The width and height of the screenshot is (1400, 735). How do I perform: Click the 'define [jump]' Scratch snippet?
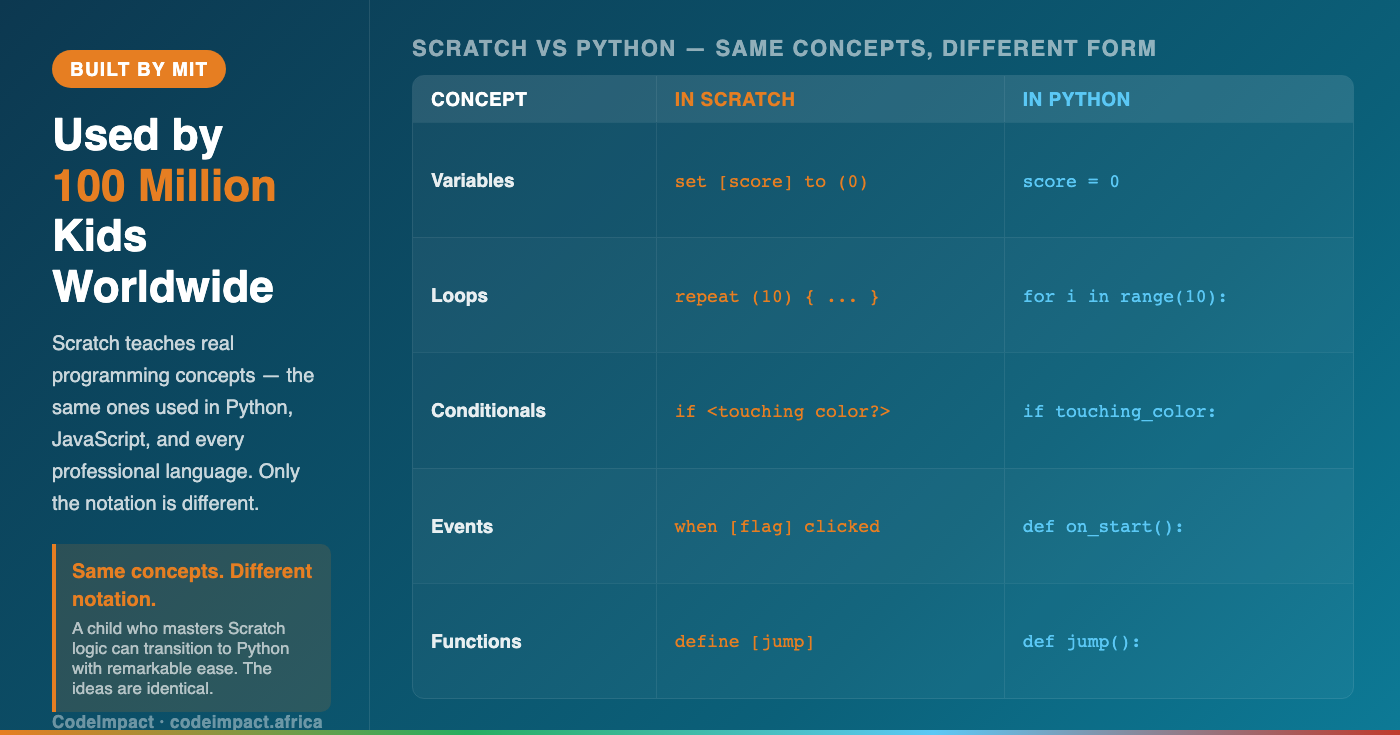[745, 642]
